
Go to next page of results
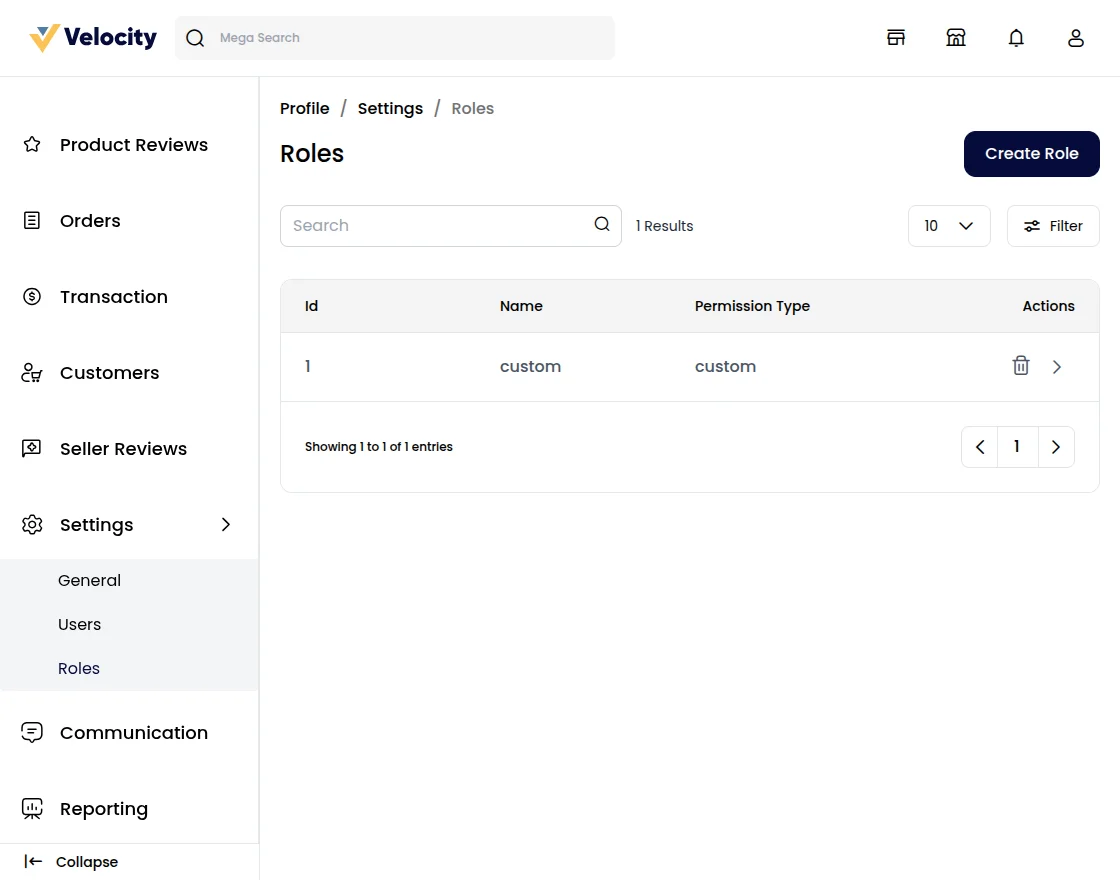1056,447
